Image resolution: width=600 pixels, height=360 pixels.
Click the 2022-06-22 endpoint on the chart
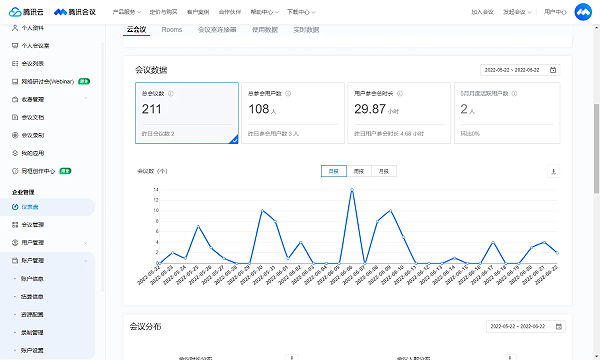coord(557,253)
